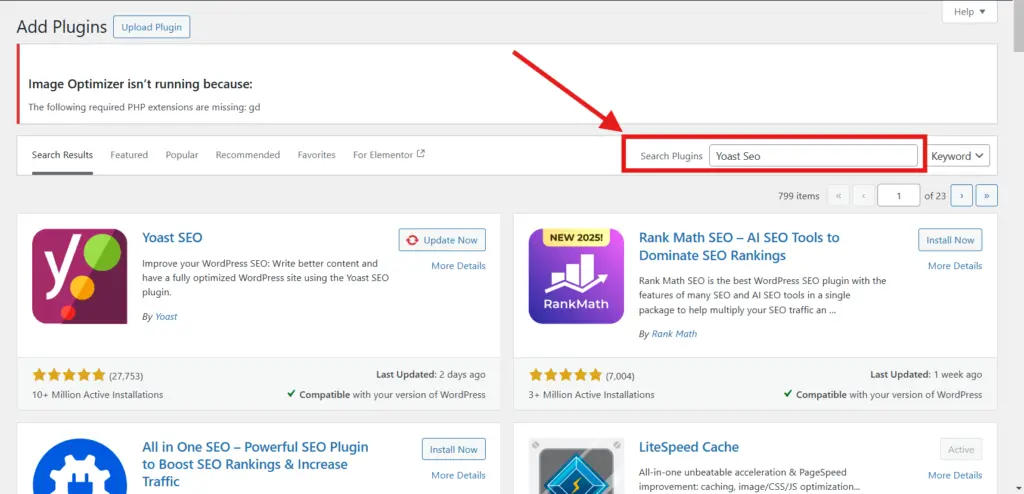Click '10+ Million Active Installations' text
Viewport: 1024px width, 494px height.
pyautogui.click(x=98, y=395)
